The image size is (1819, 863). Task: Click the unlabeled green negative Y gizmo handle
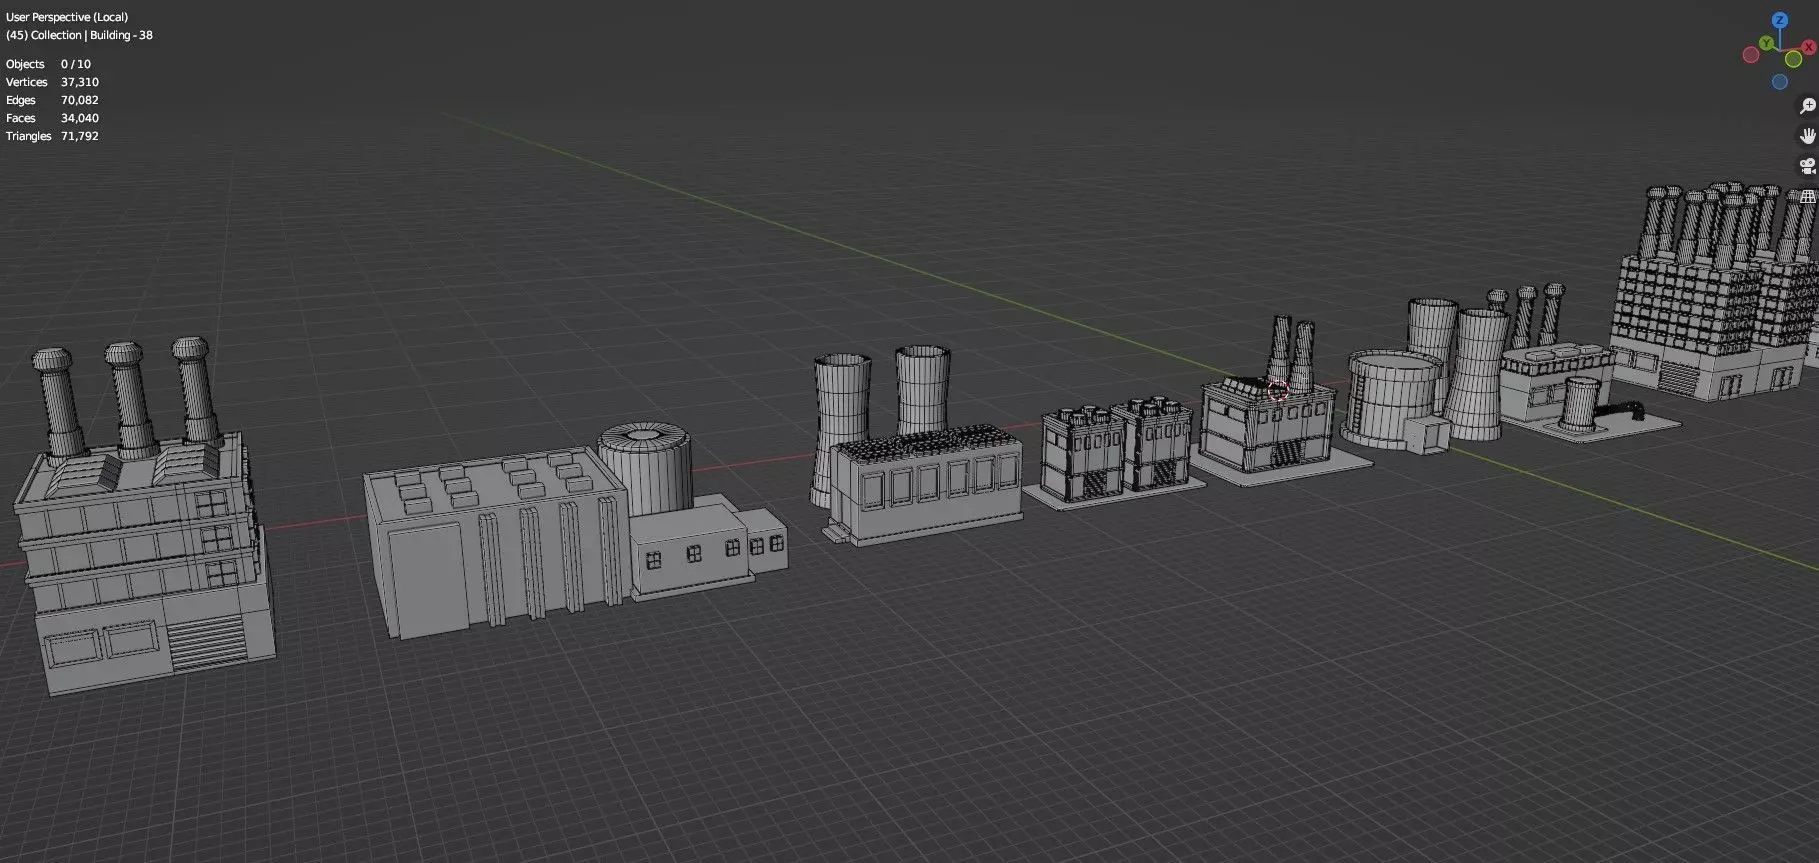click(1793, 59)
